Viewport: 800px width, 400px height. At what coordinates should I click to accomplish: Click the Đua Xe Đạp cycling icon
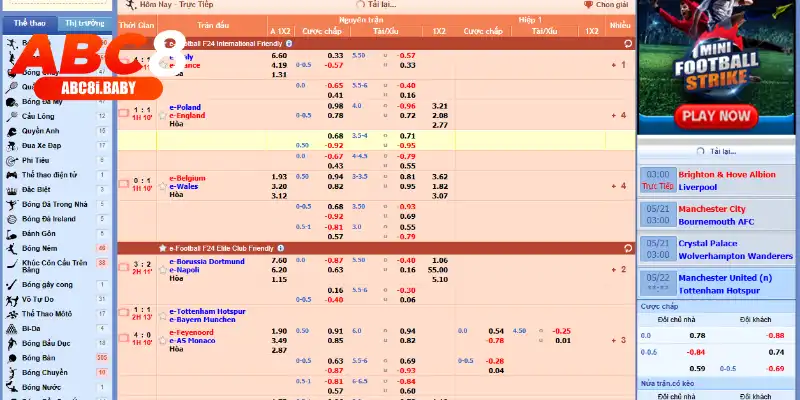pyautogui.click(x=11, y=145)
